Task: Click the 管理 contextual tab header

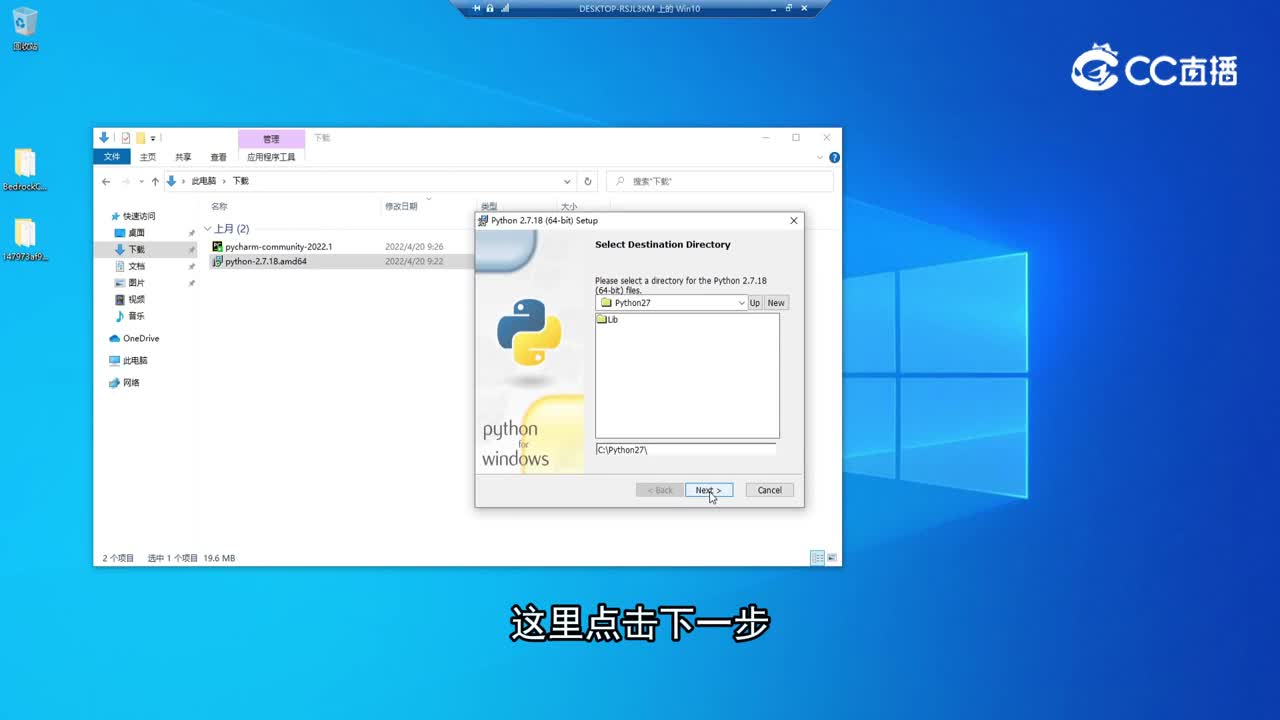Action: [271, 139]
